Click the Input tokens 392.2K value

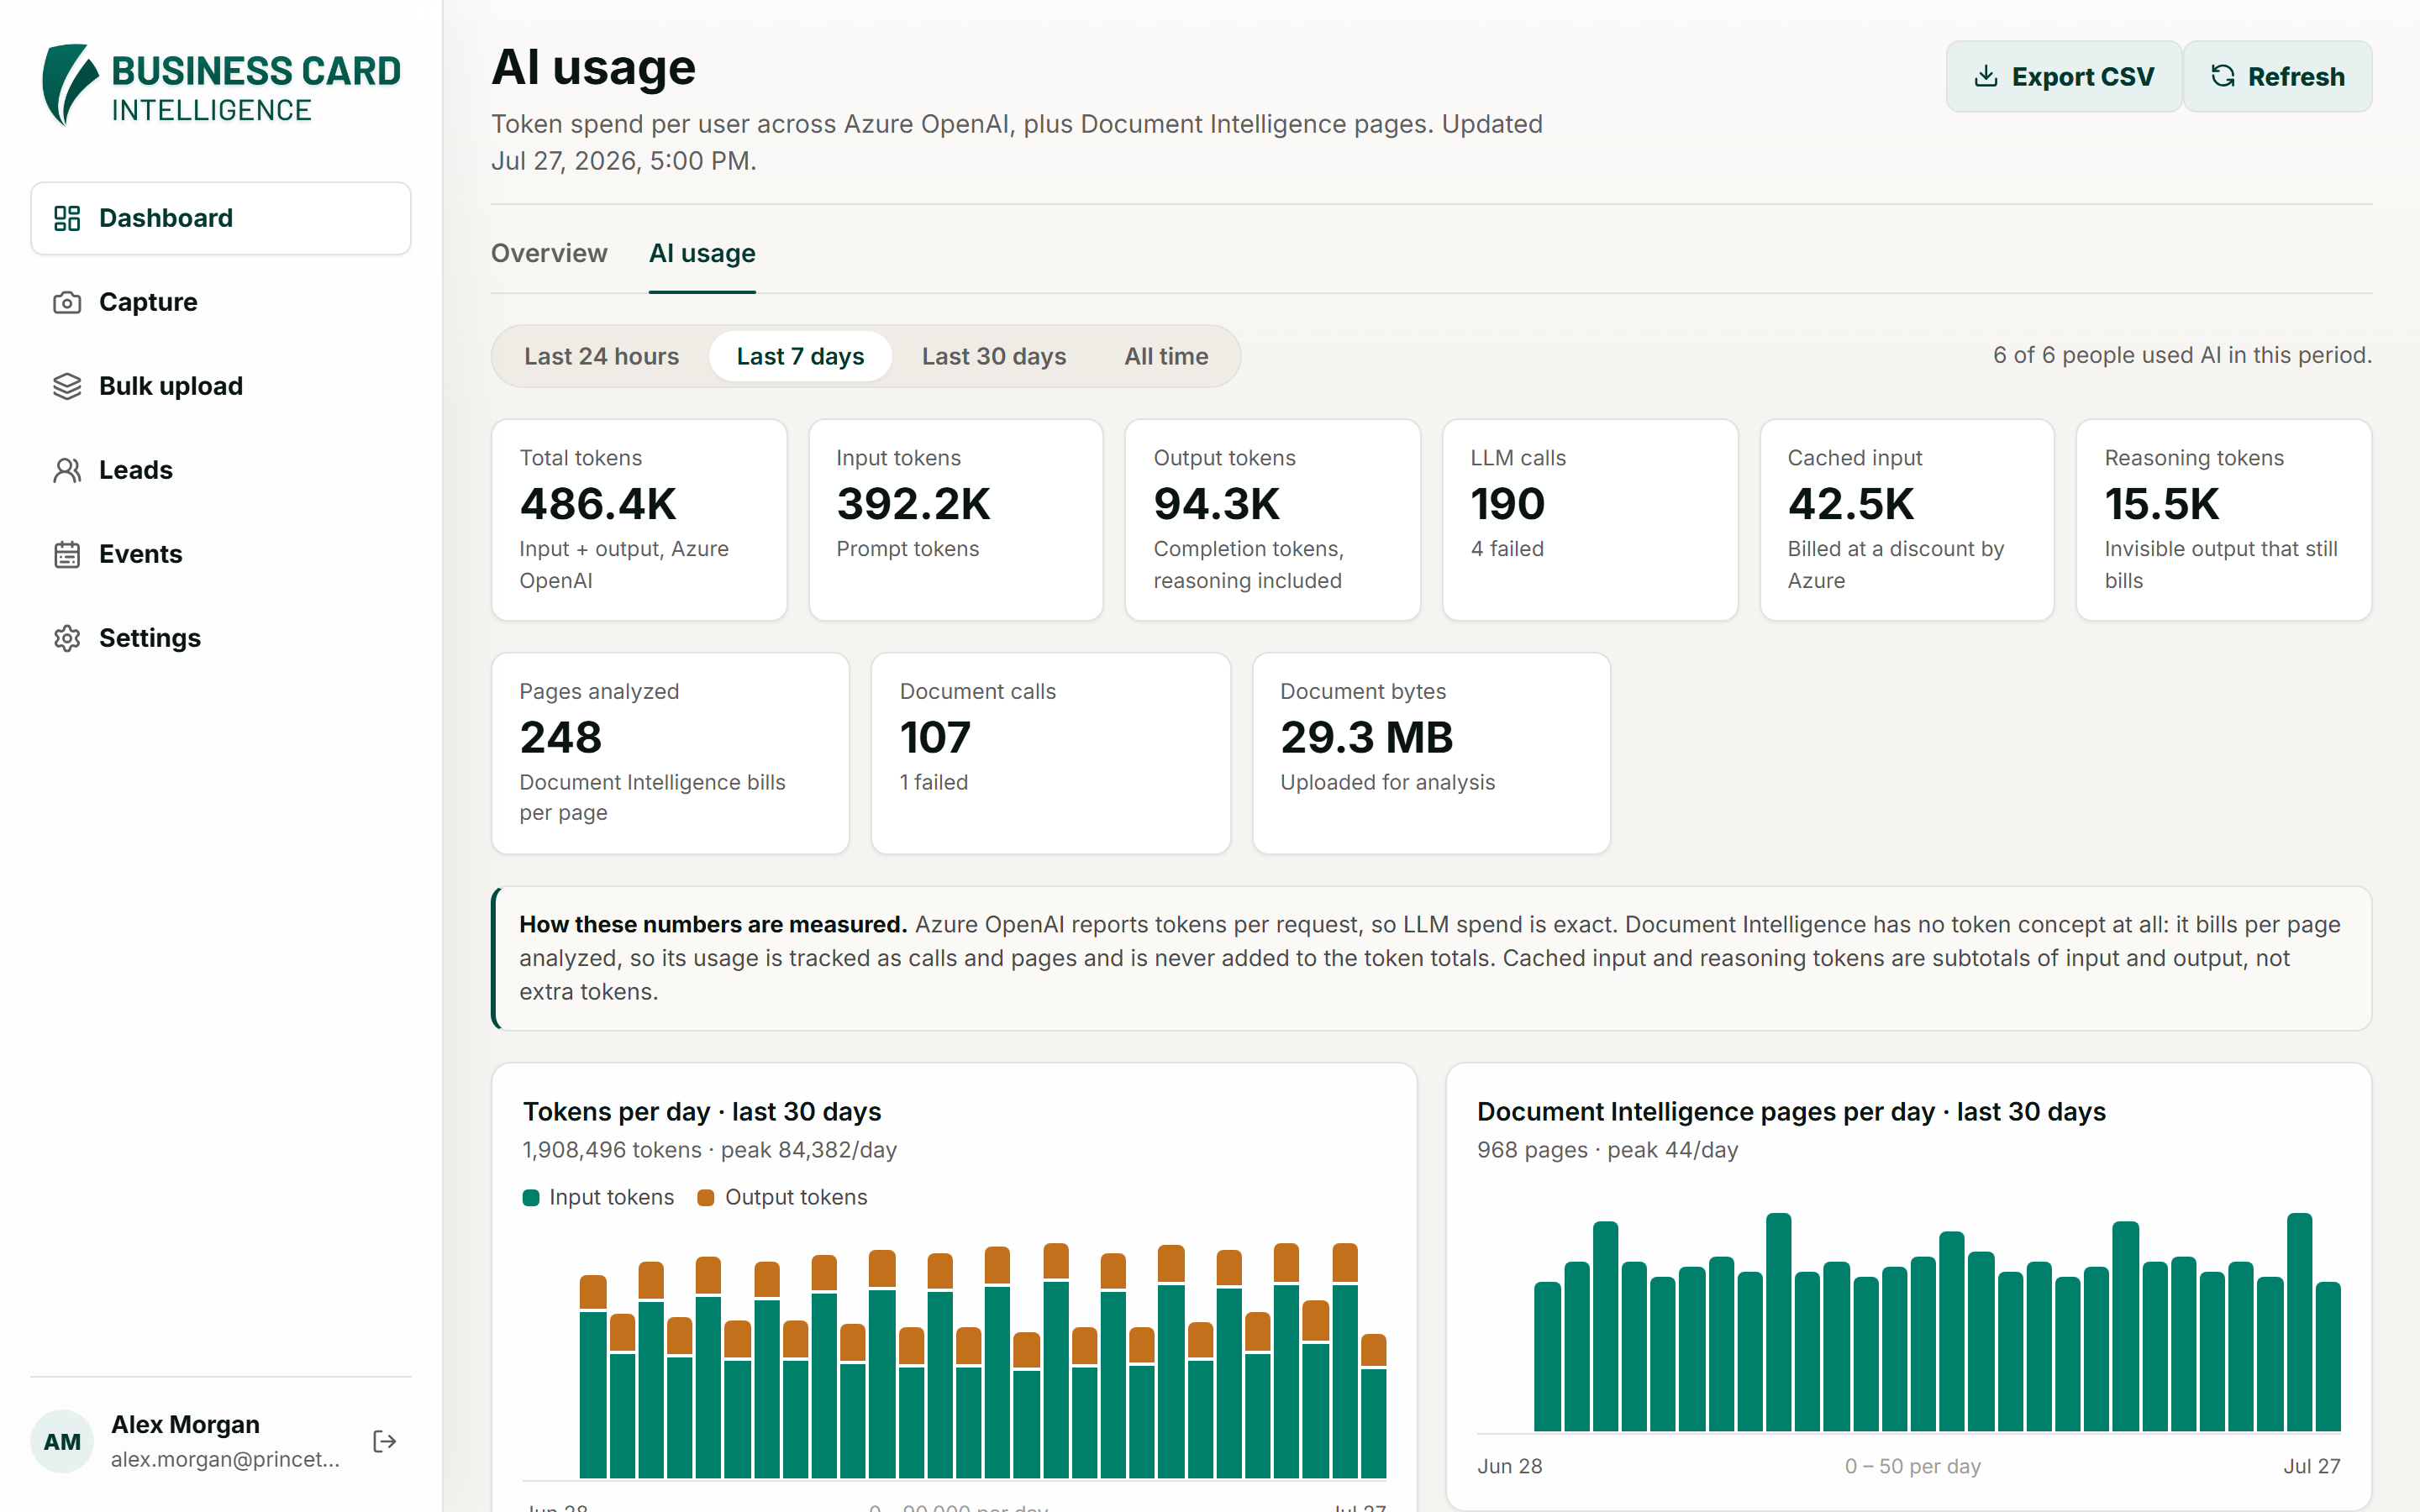click(x=913, y=503)
